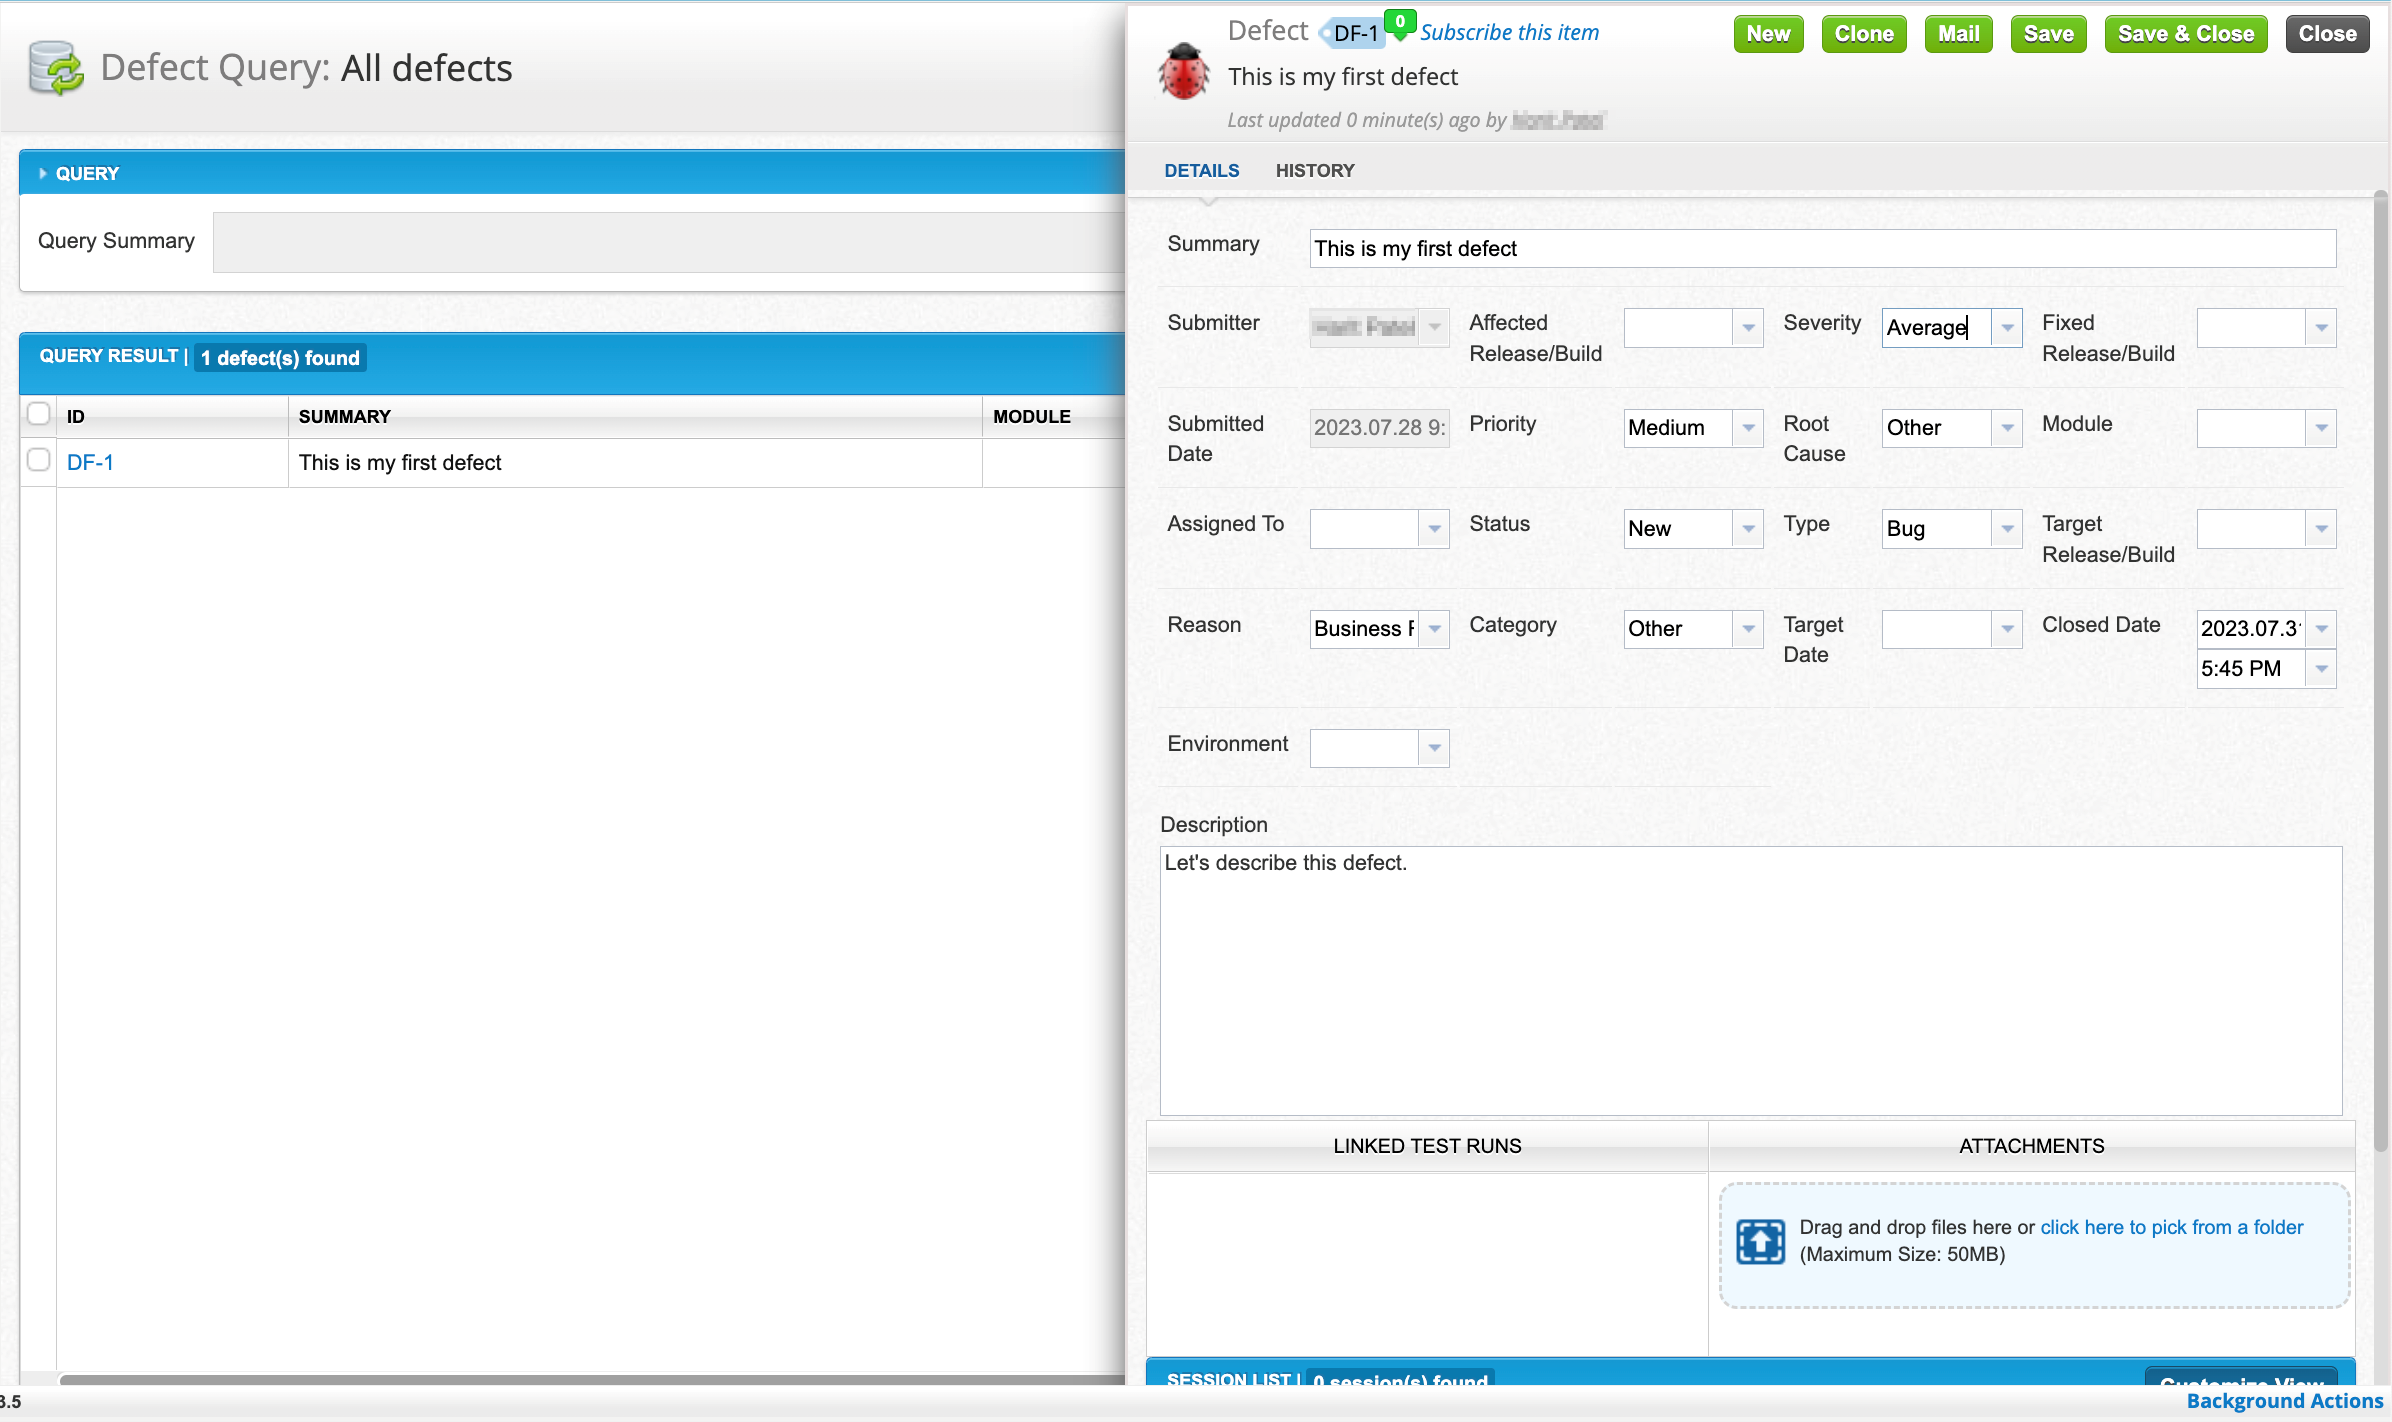Click the DF-1 tag in defect header
Screen dimensions: 2392x1422
pos(1355,34)
